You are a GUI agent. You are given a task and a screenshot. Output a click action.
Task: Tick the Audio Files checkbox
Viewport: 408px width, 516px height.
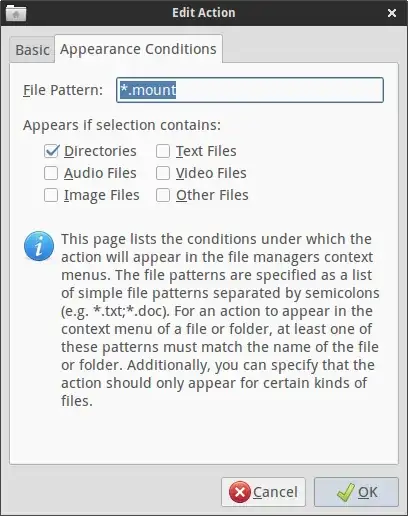[51, 173]
